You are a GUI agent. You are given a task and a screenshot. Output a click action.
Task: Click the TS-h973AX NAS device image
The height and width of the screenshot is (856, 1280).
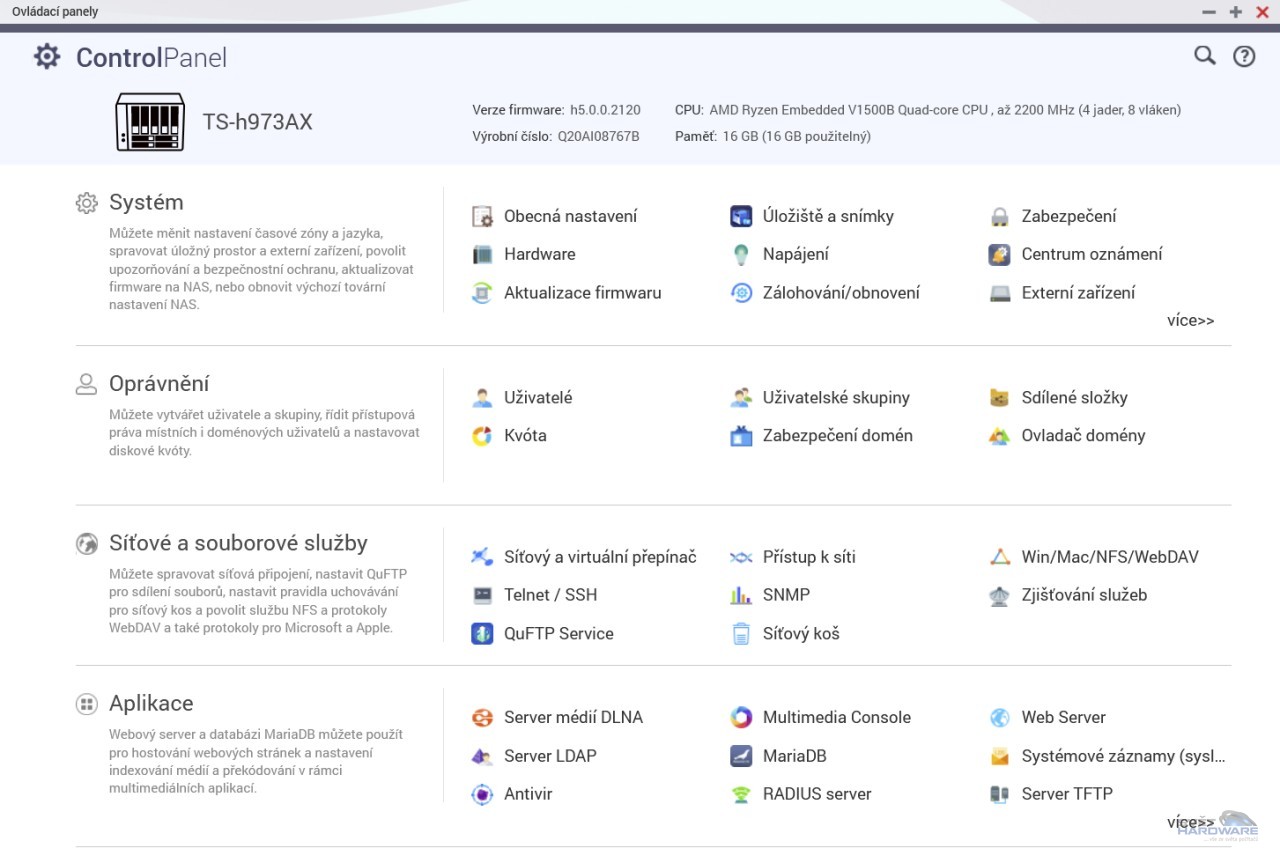(x=150, y=122)
